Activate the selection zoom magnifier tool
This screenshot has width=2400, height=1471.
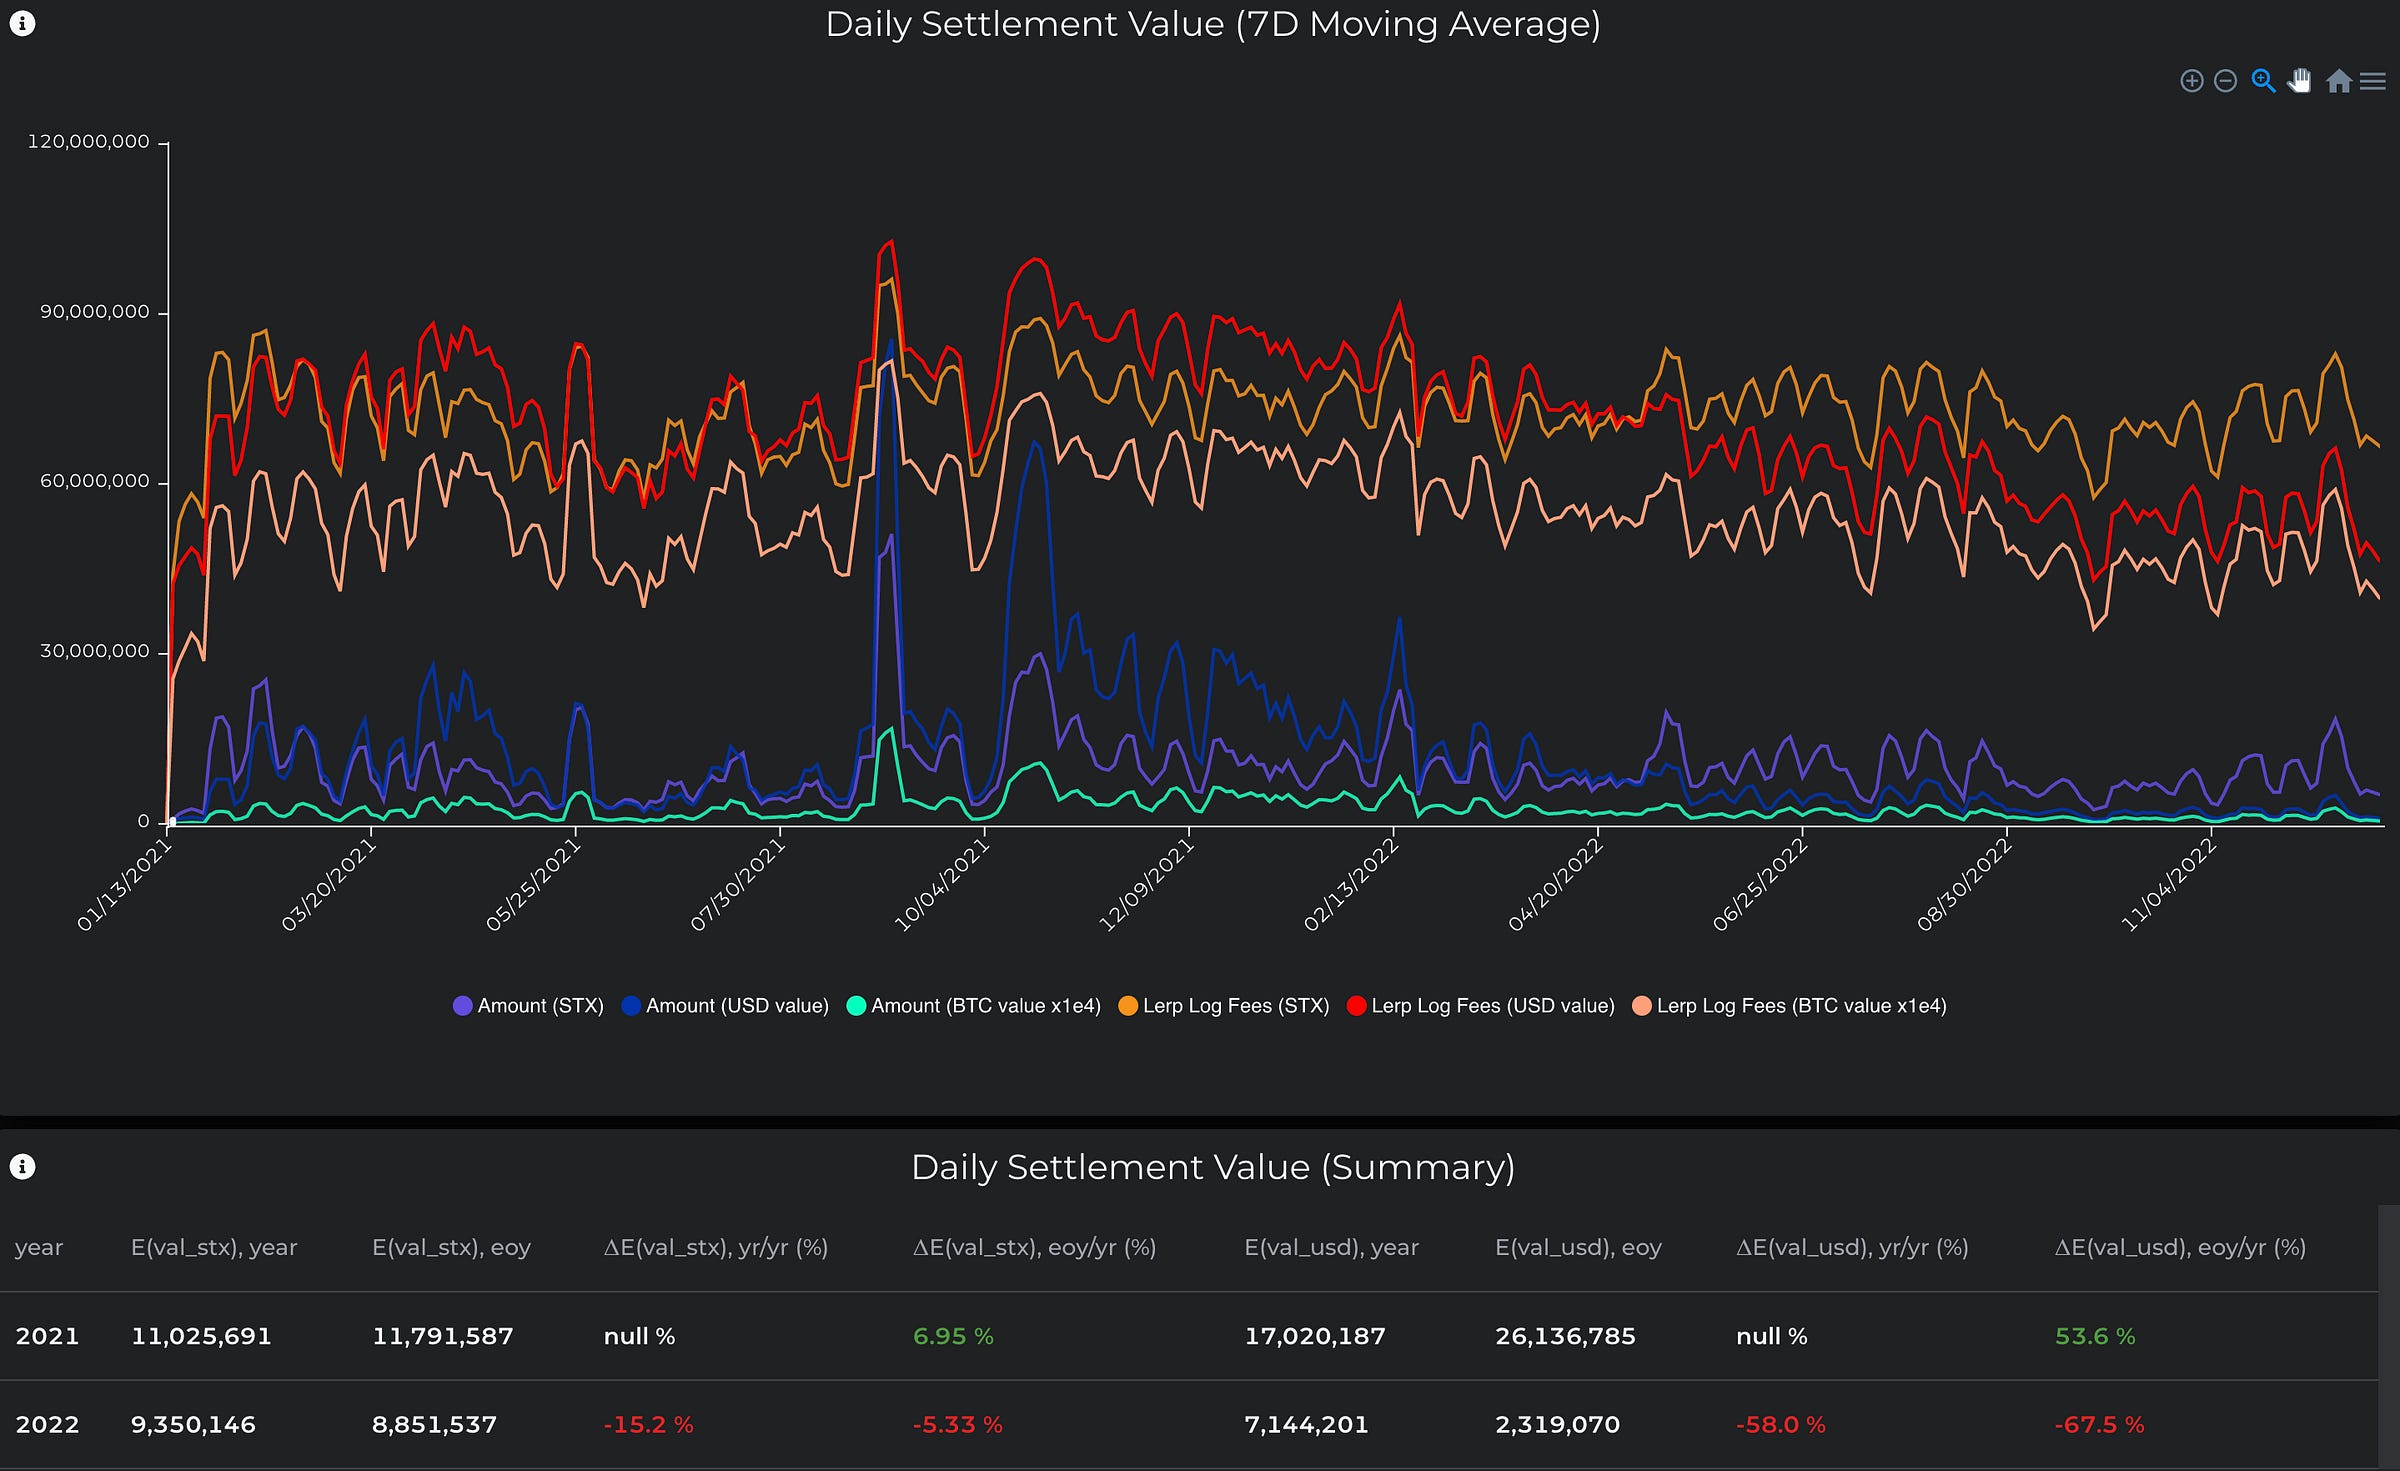(2263, 81)
